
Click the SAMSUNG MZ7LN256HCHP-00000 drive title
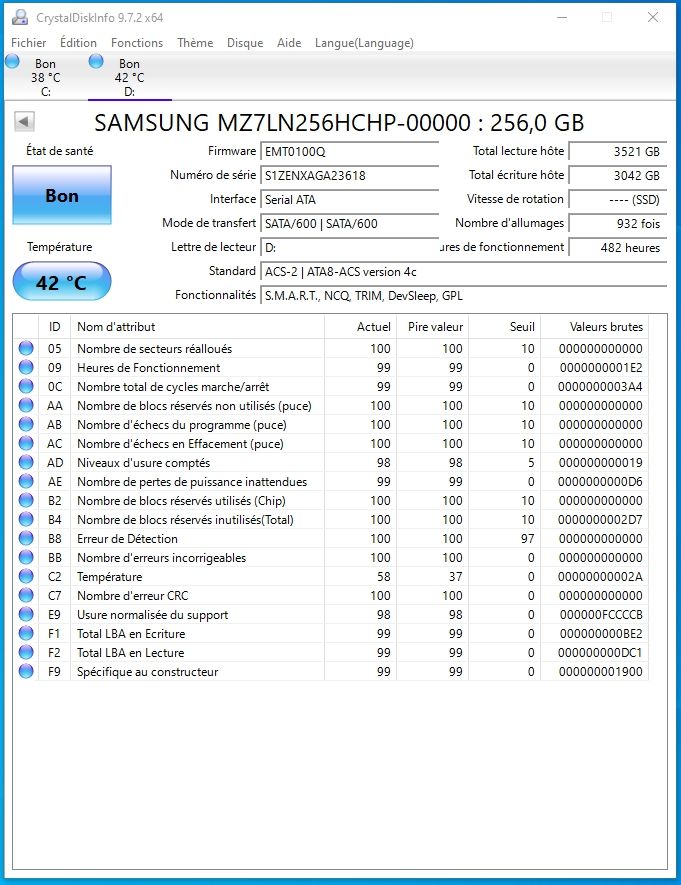(x=339, y=122)
